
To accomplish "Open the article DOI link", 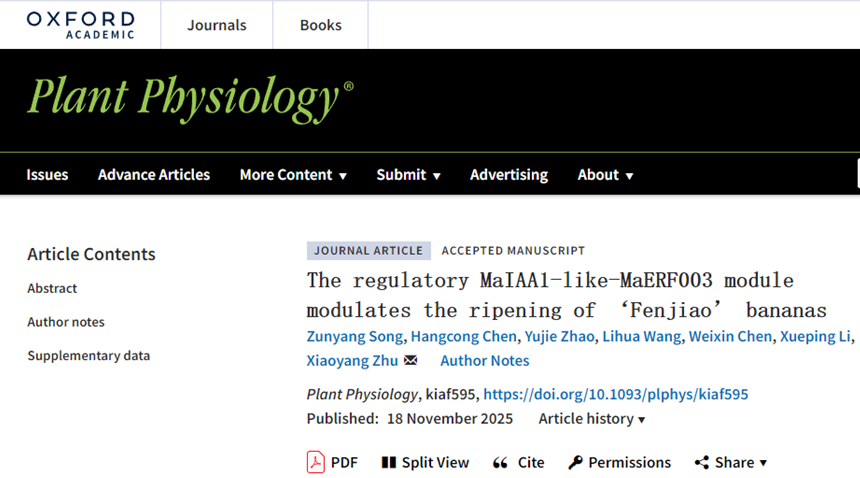I will (616, 394).
